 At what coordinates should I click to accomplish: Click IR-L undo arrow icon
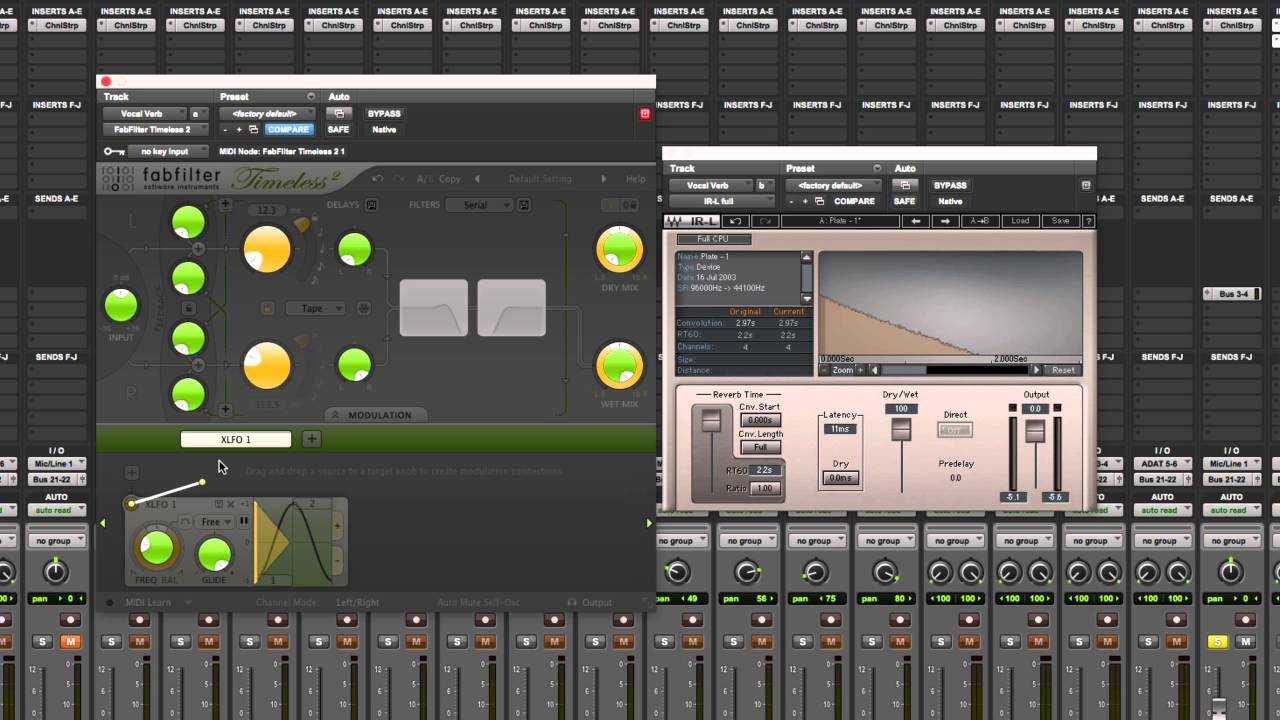click(x=735, y=221)
